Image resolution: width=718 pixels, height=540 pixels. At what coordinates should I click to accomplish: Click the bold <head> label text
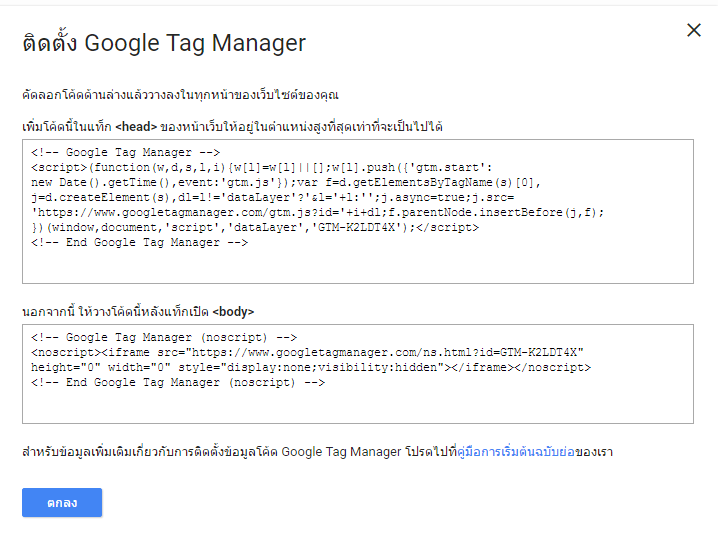point(137,127)
